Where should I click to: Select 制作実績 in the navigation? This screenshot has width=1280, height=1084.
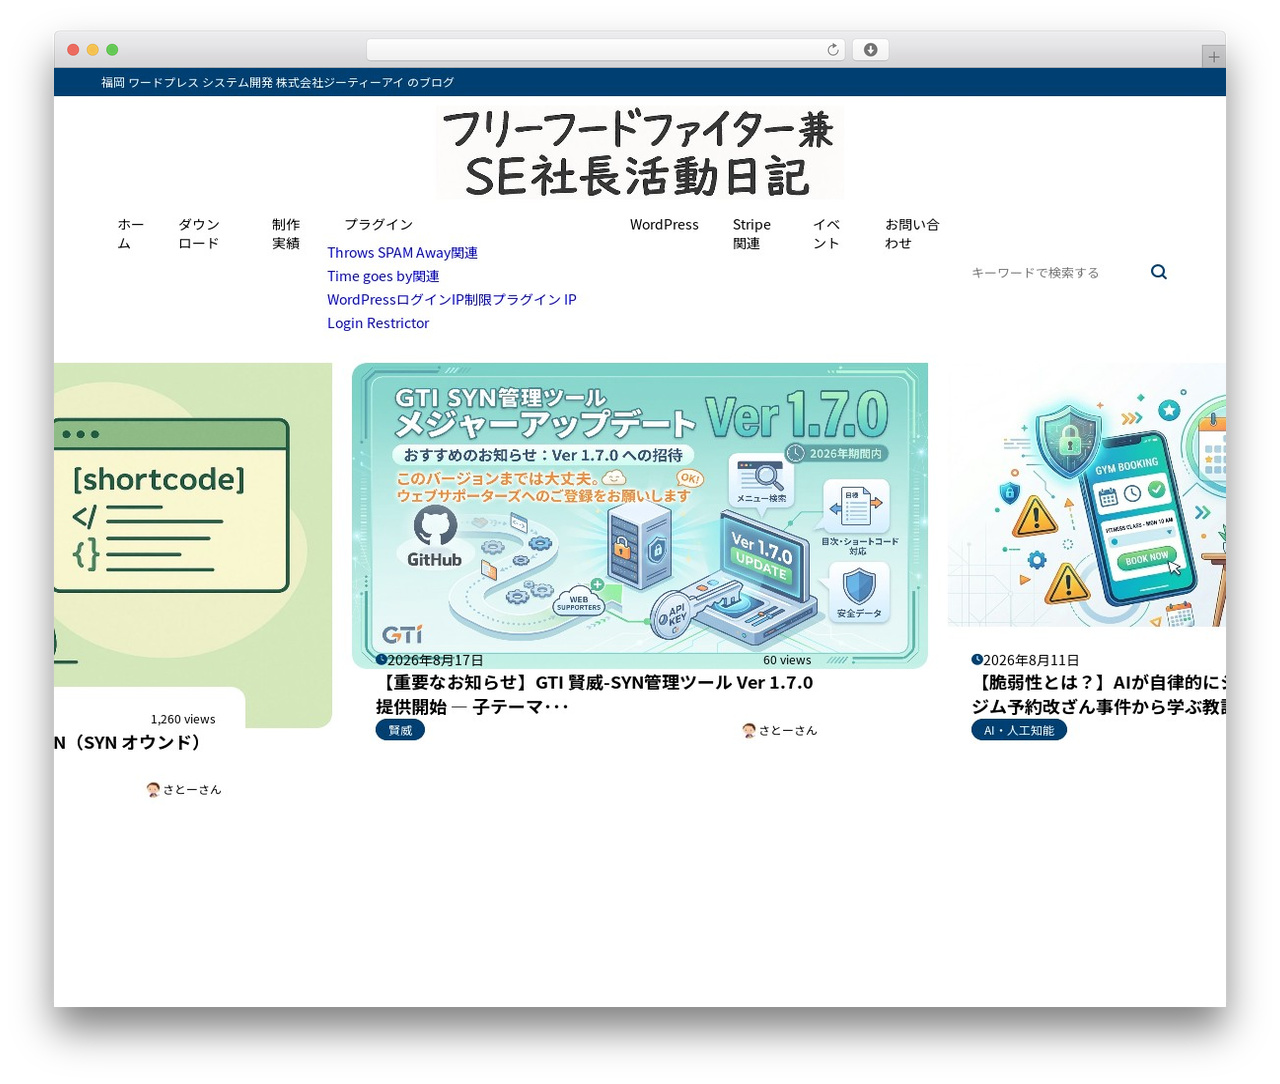[286, 234]
